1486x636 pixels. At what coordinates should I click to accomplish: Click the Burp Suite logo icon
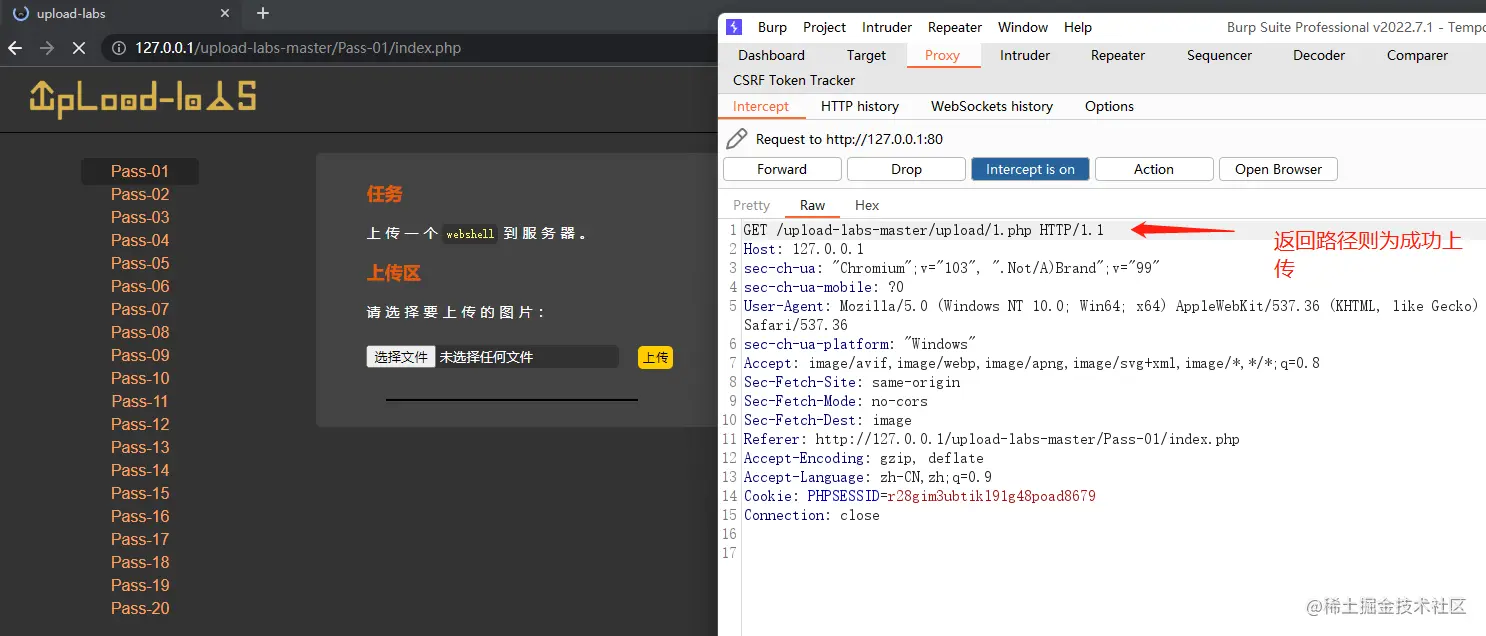coord(734,27)
